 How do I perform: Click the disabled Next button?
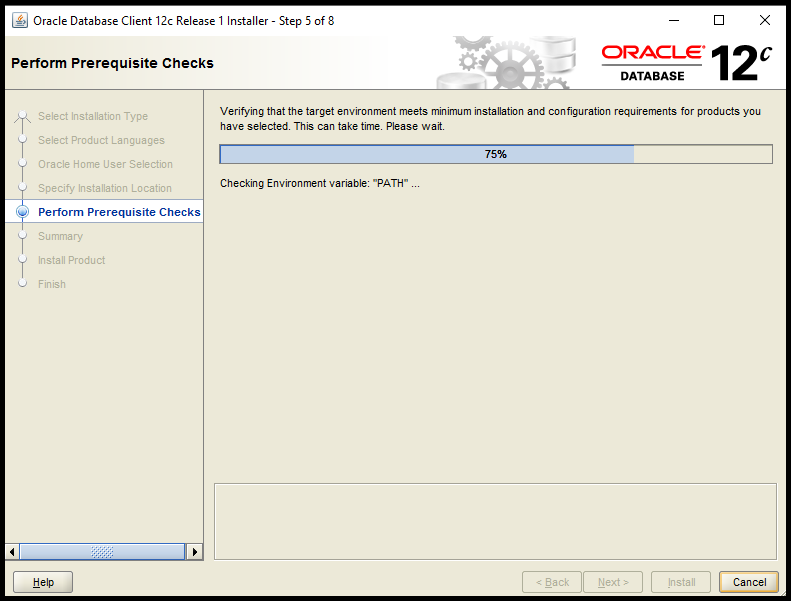pos(613,582)
